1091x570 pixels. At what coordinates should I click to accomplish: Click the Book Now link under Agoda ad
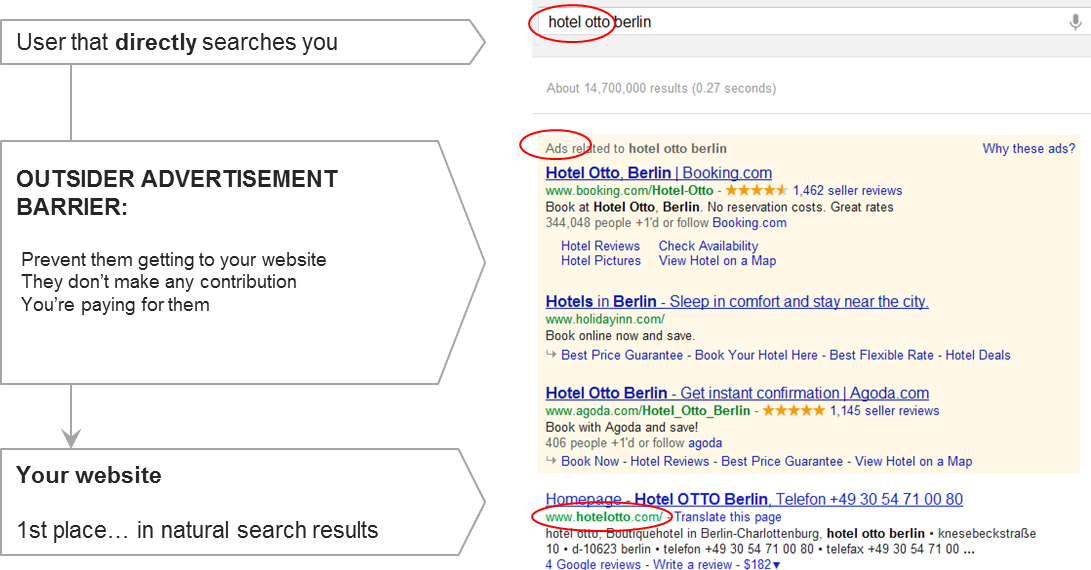(590, 461)
